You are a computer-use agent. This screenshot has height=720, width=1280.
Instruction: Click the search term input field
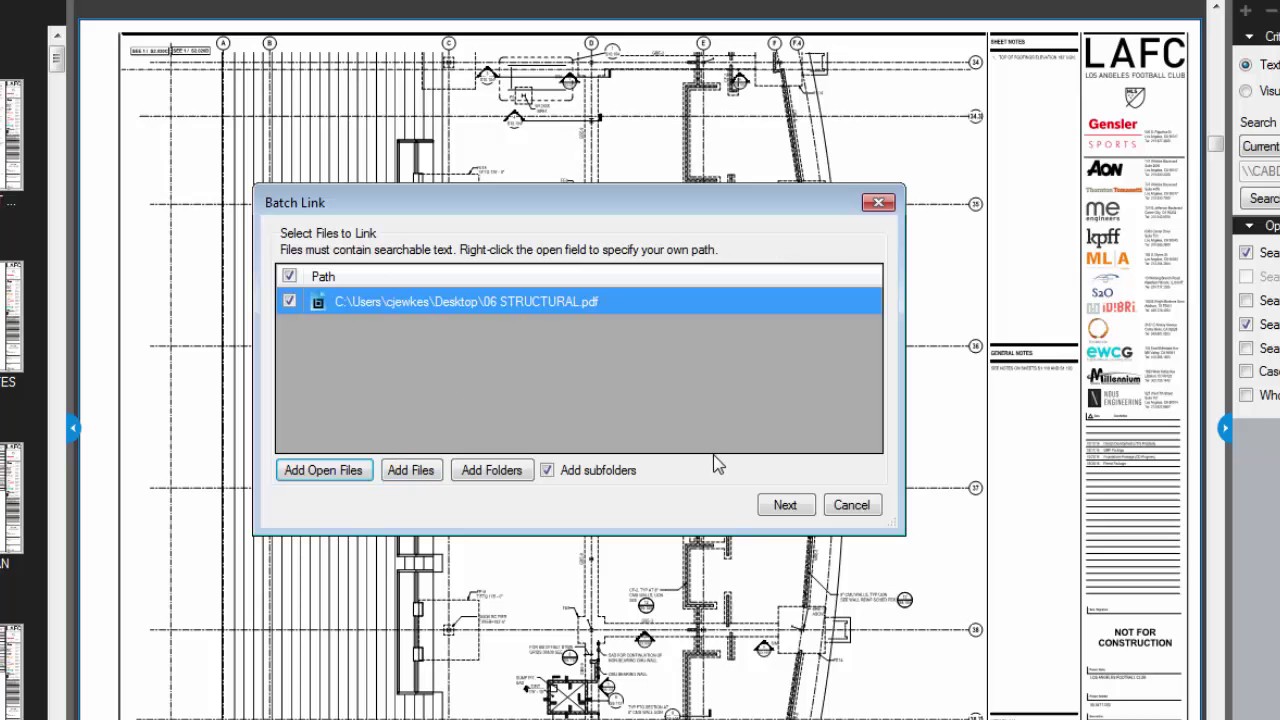(x=1260, y=171)
